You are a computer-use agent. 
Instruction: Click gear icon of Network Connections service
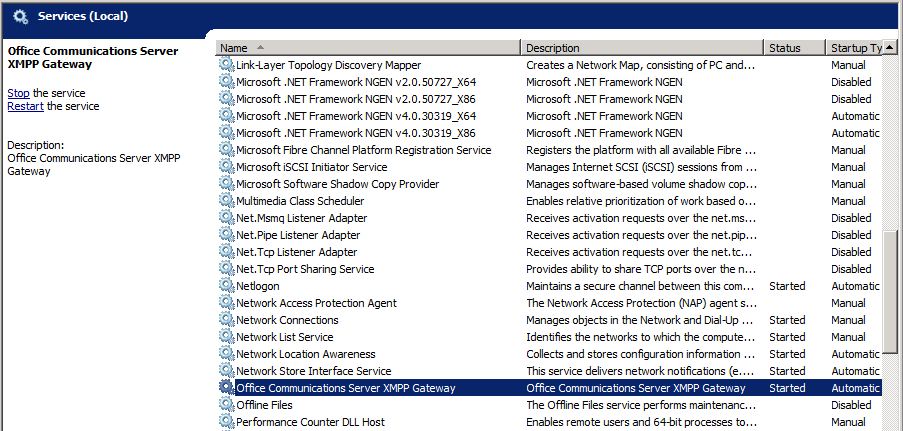coord(227,319)
